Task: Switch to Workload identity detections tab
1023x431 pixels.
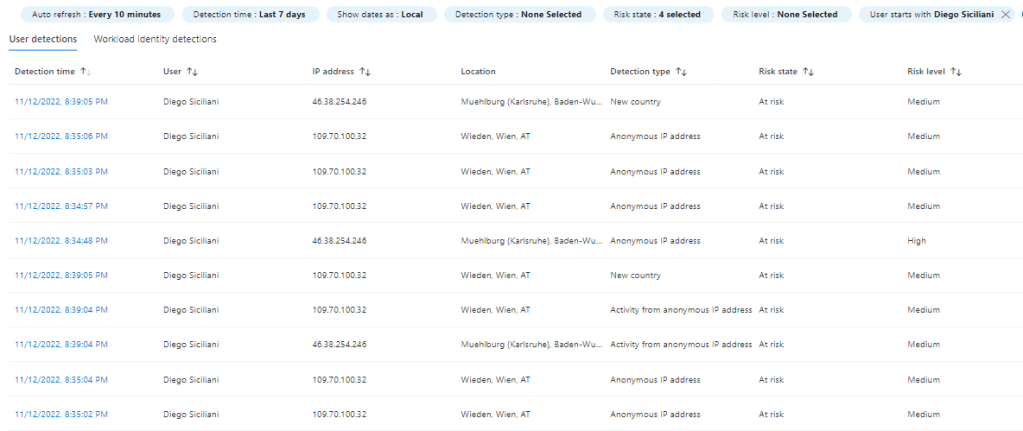Action: coord(155,39)
